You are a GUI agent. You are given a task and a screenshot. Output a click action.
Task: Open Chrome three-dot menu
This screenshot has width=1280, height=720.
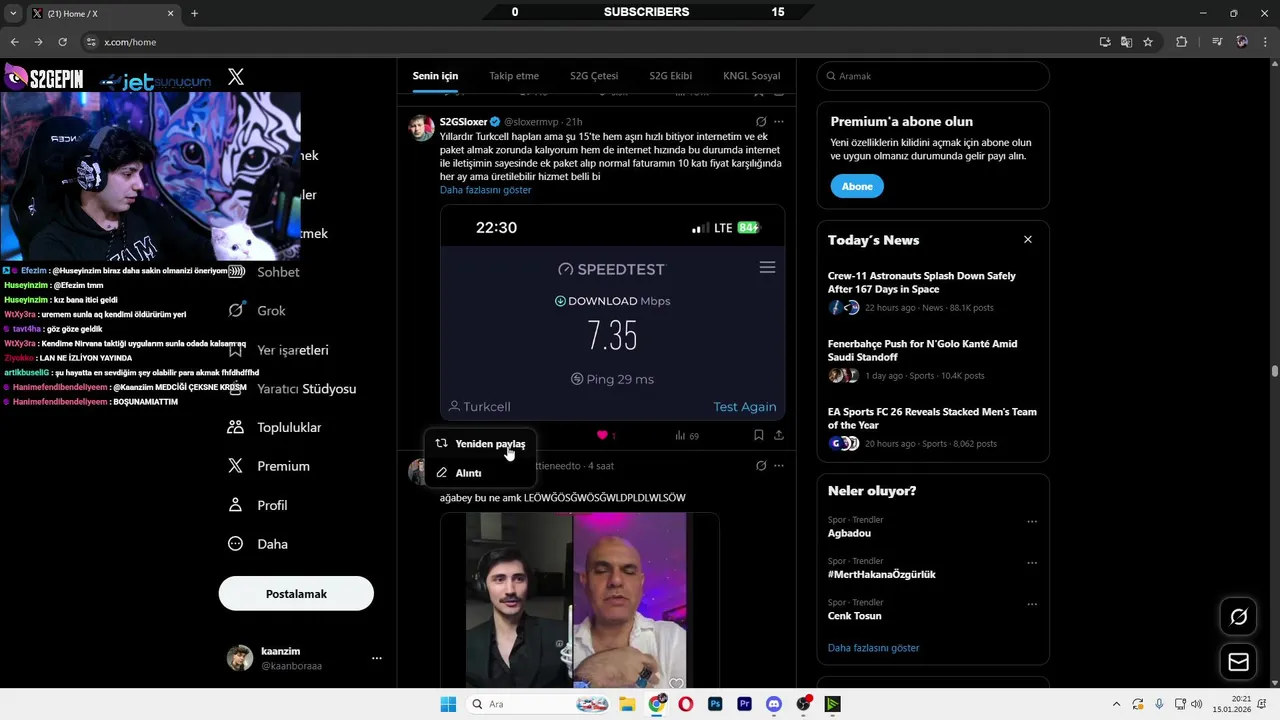click(1264, 42)
